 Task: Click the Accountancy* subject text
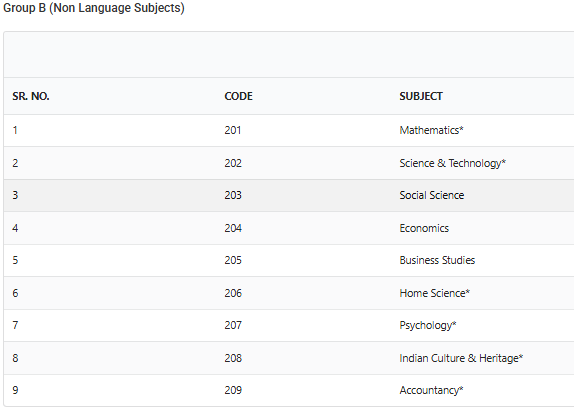431,391
